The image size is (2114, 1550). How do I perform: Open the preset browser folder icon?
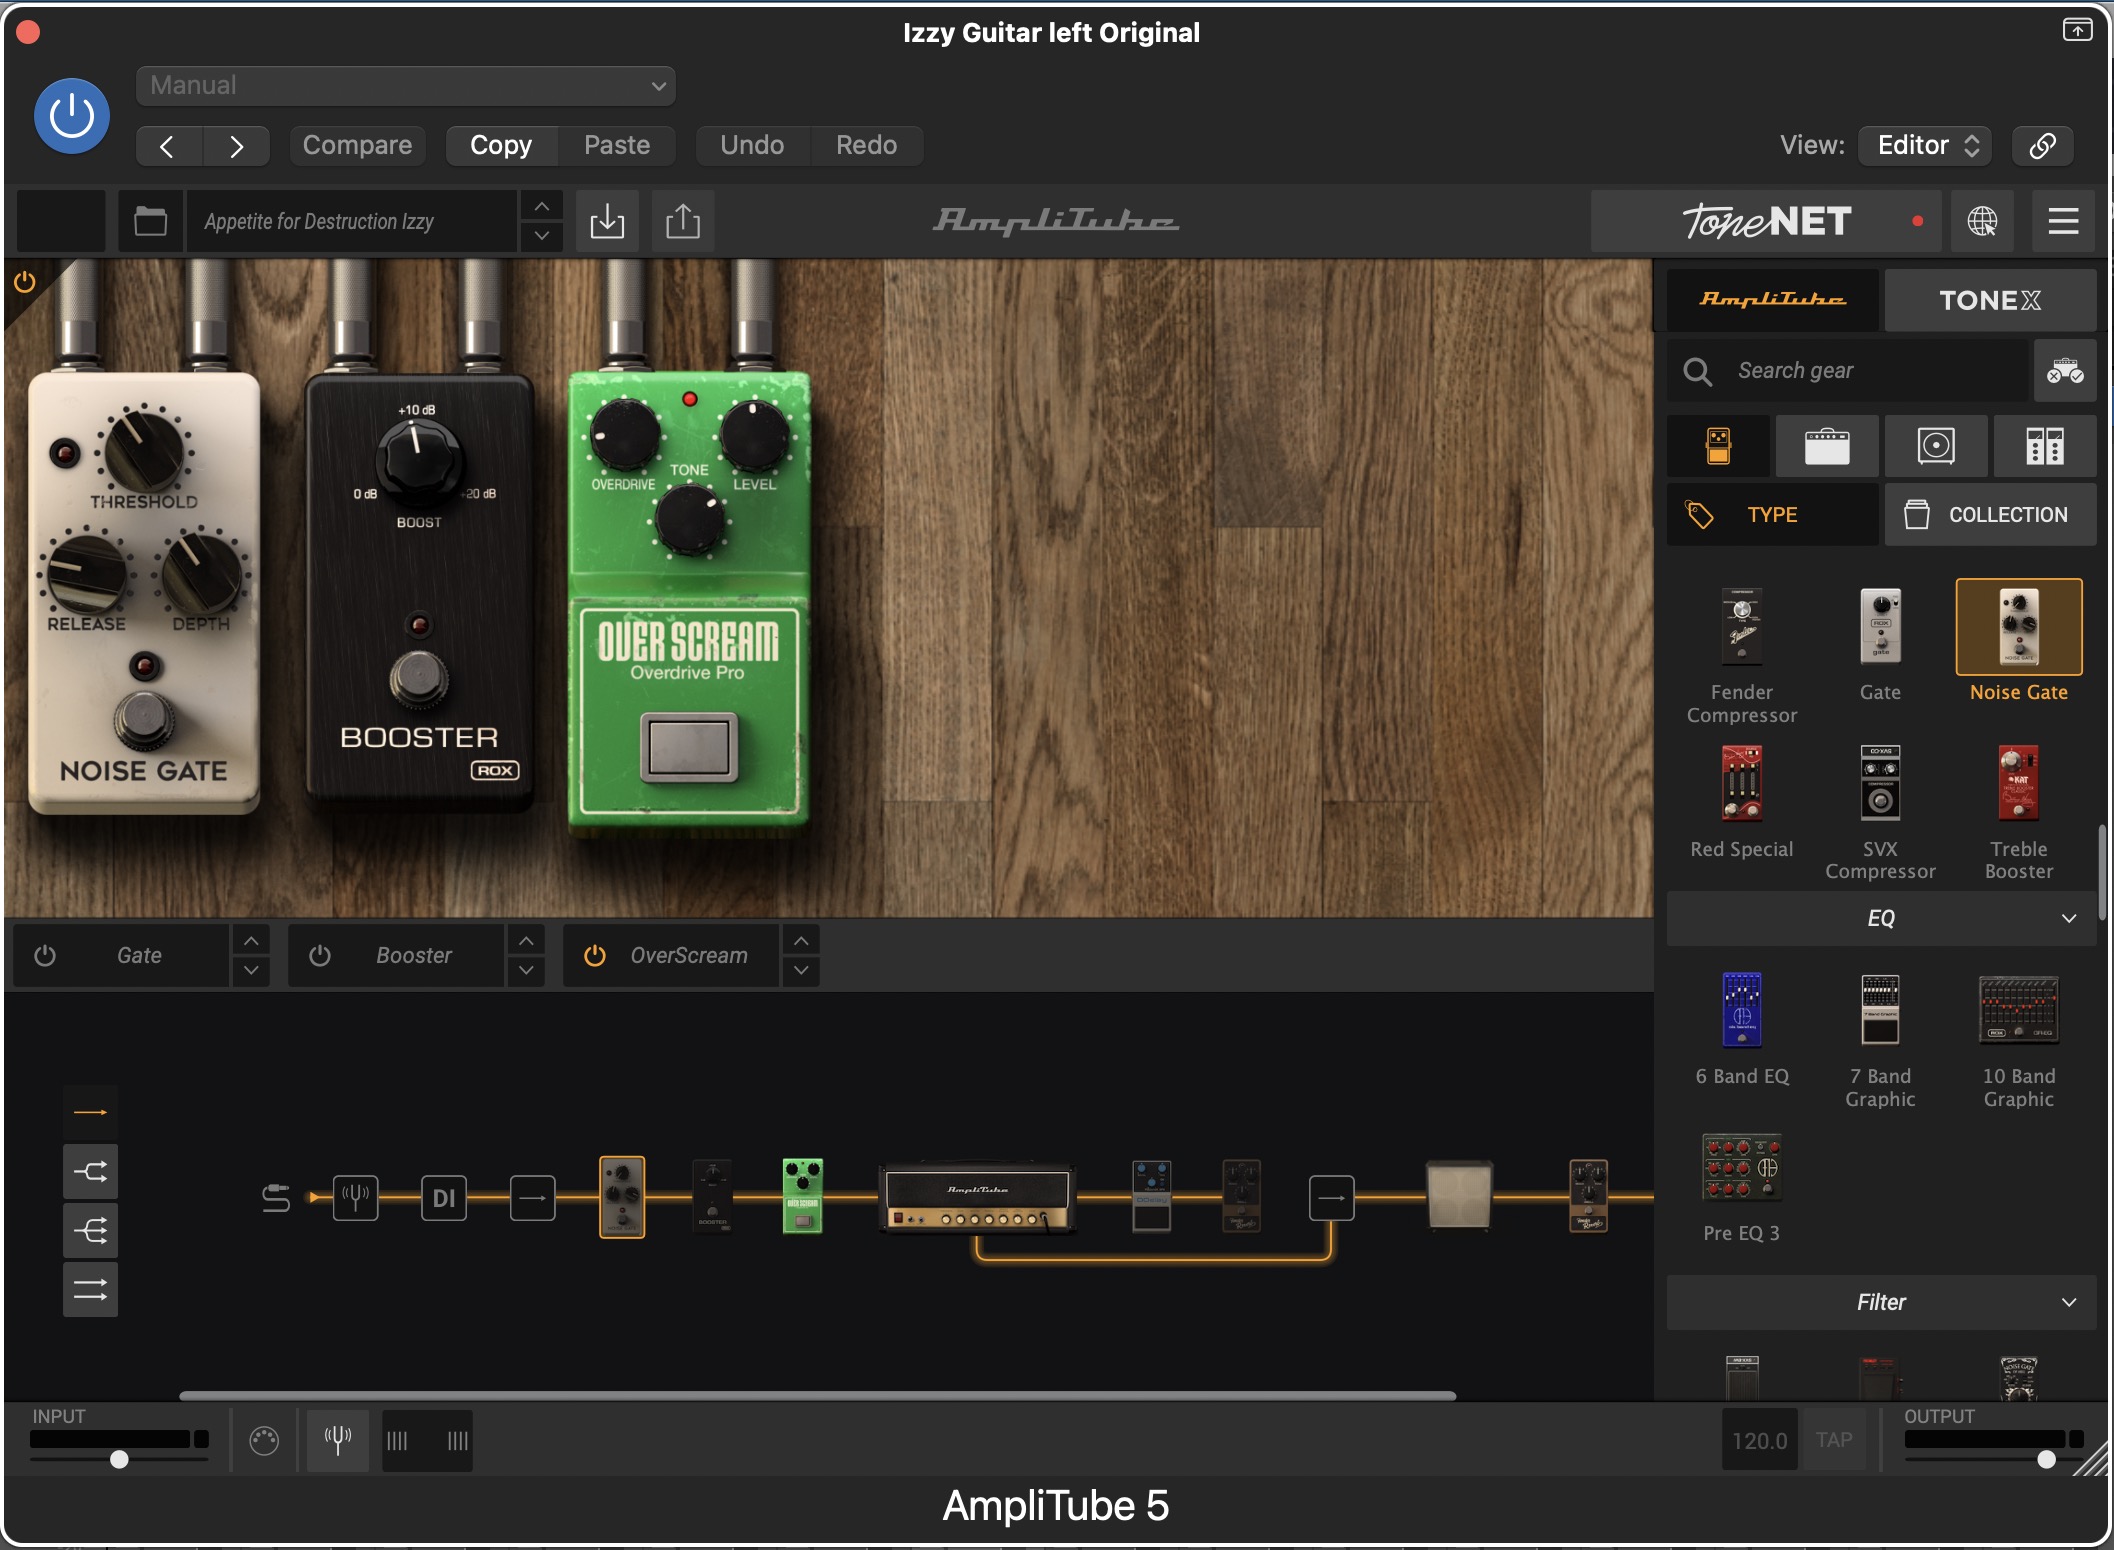(x=150, y=221)
